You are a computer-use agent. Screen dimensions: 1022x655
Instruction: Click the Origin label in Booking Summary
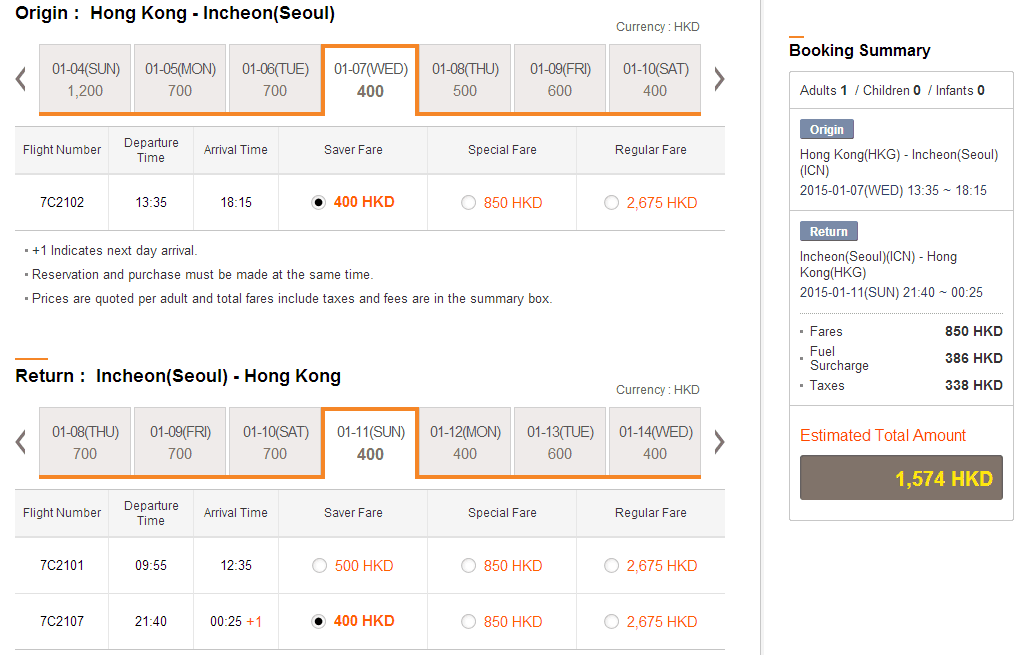point(826,129)
